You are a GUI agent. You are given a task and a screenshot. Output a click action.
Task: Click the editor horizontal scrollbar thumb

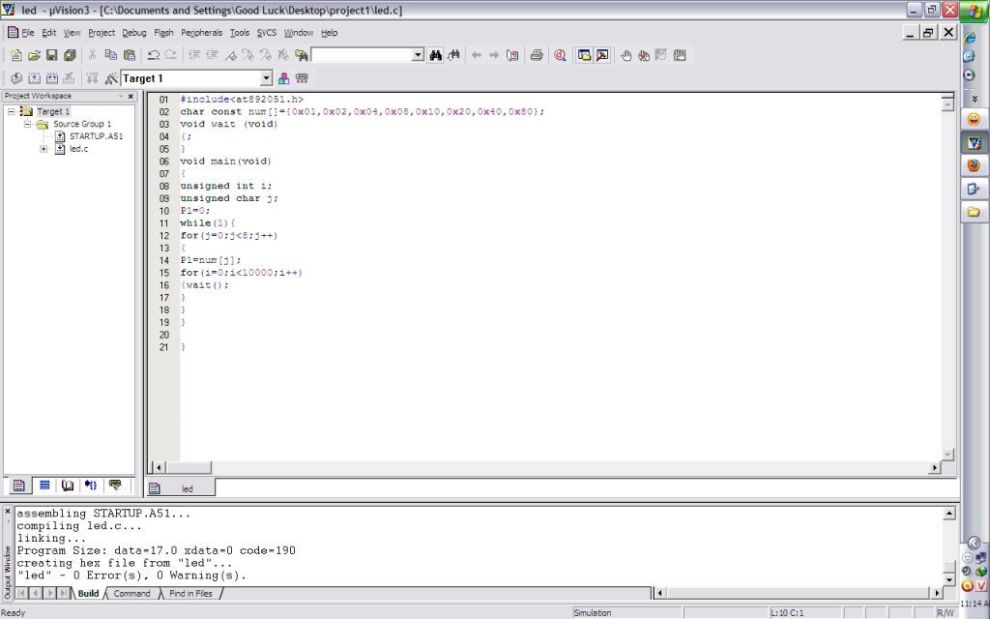(189, 467)
